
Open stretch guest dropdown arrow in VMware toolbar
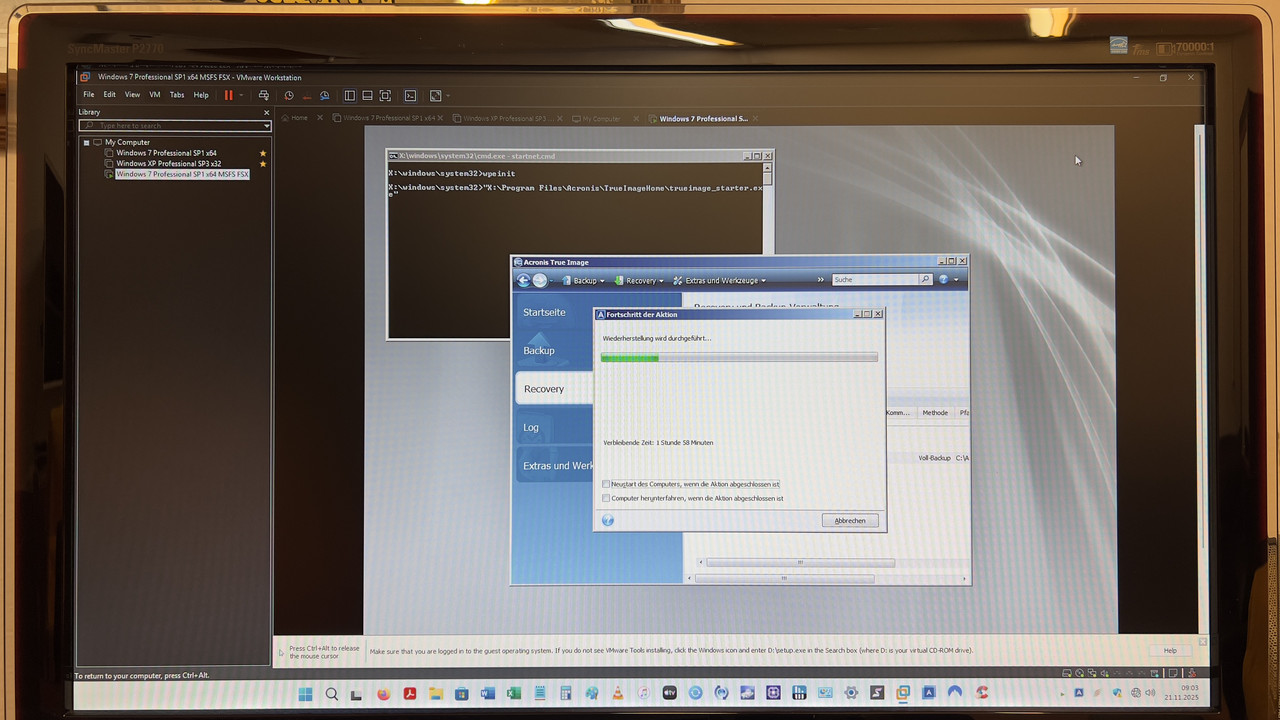pos(447,95)
